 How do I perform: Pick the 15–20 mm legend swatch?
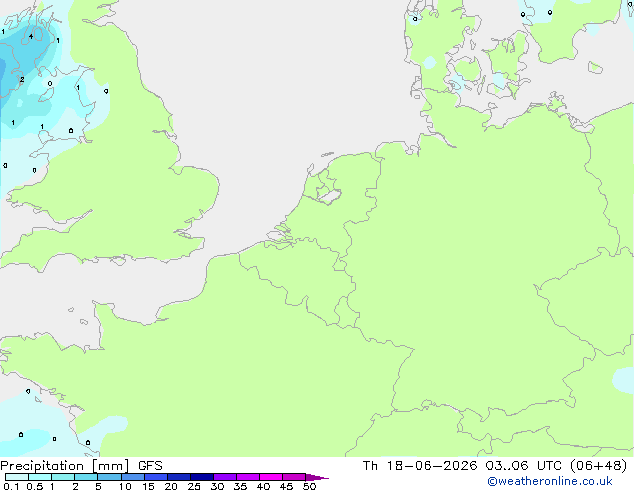(x=156, y=477)
